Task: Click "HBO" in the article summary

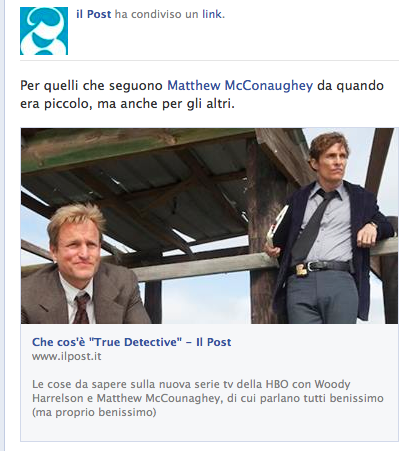Action: pyautogui.click(x=277, y=384)
